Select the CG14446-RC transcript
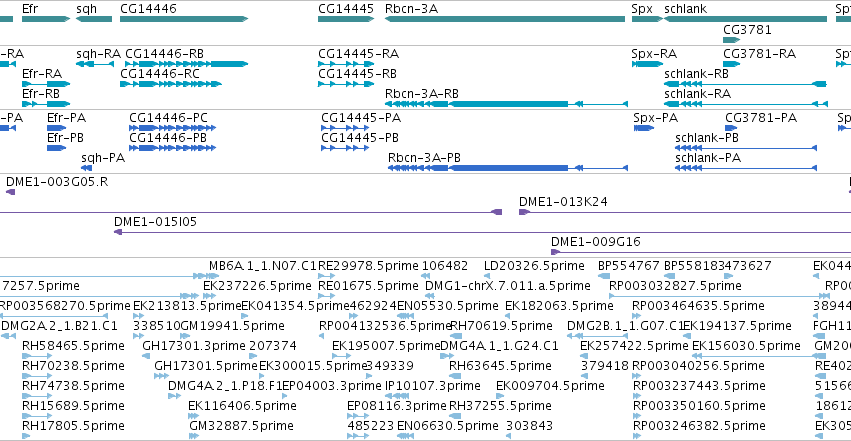 (171, 84)
